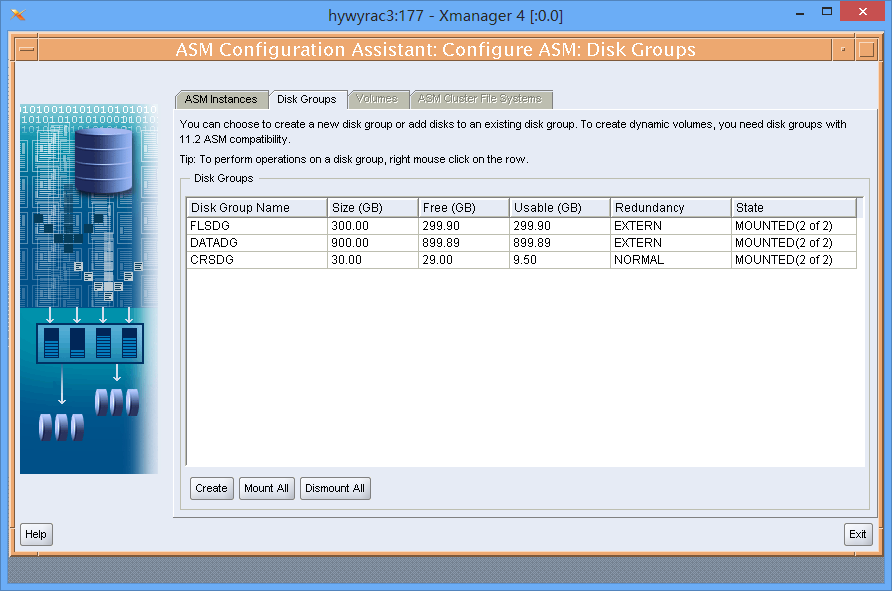
Task: Maximize the Xmanager window
Action: tap(827, 12)
